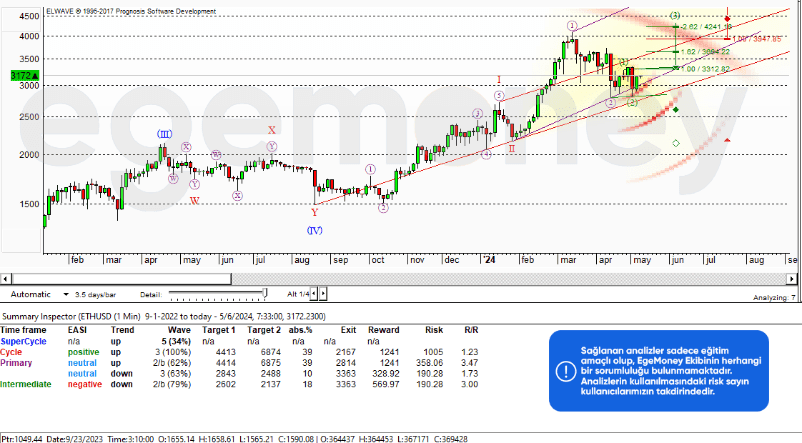The image size is (802, 443).
Task: Click the red X wave label
Action: (x=271, y=130)
